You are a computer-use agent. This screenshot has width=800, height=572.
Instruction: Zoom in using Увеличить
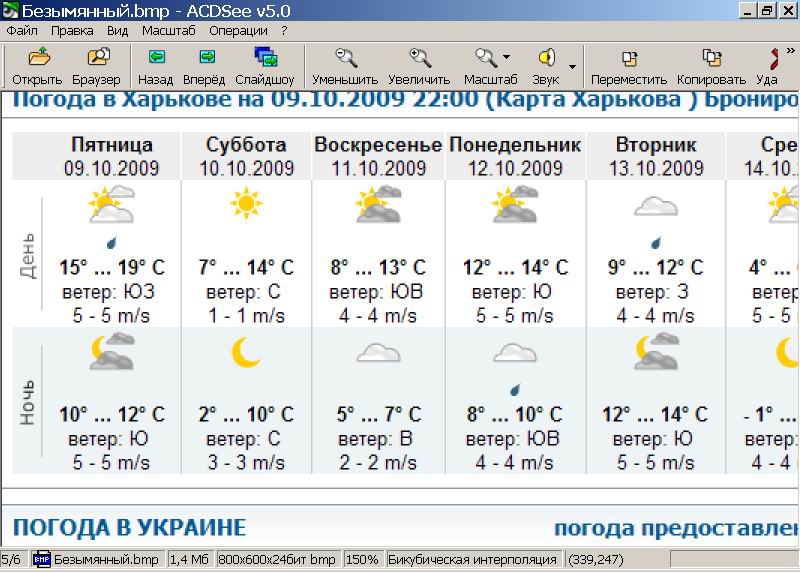(420, 66)
